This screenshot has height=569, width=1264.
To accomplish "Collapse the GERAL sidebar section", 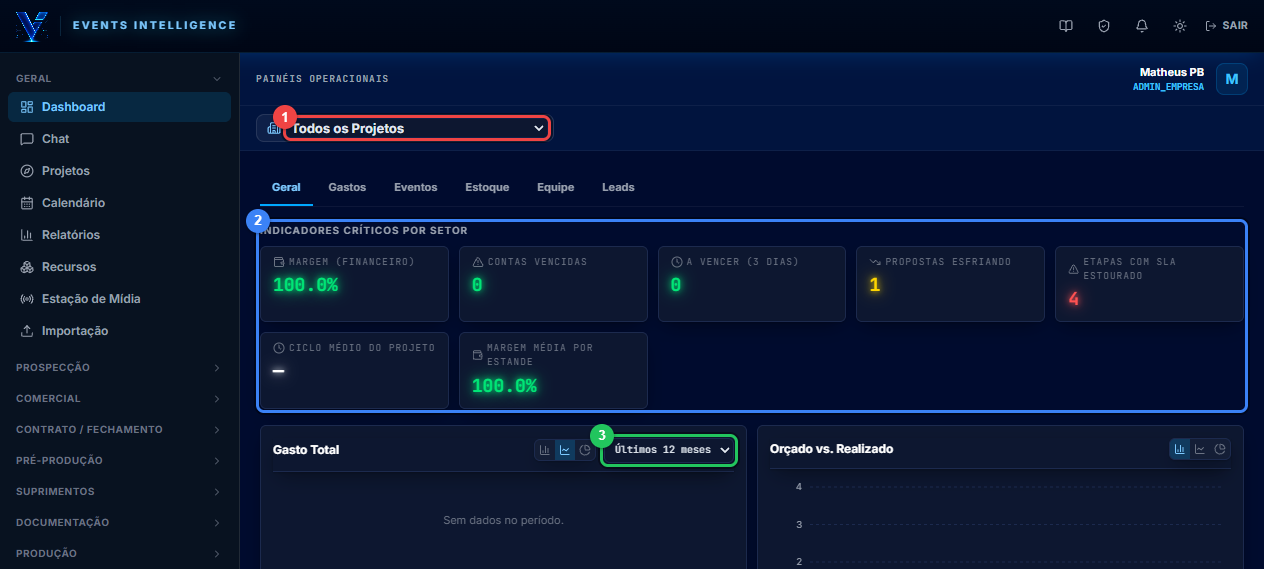I will click(119, 78).
